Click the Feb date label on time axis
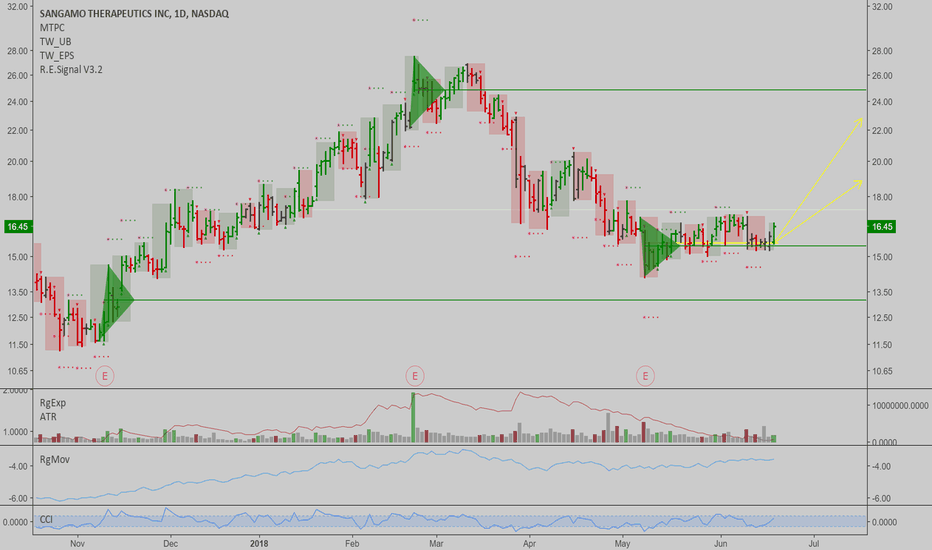The height and width of the screenshot is (550, 932). (352, 543)
